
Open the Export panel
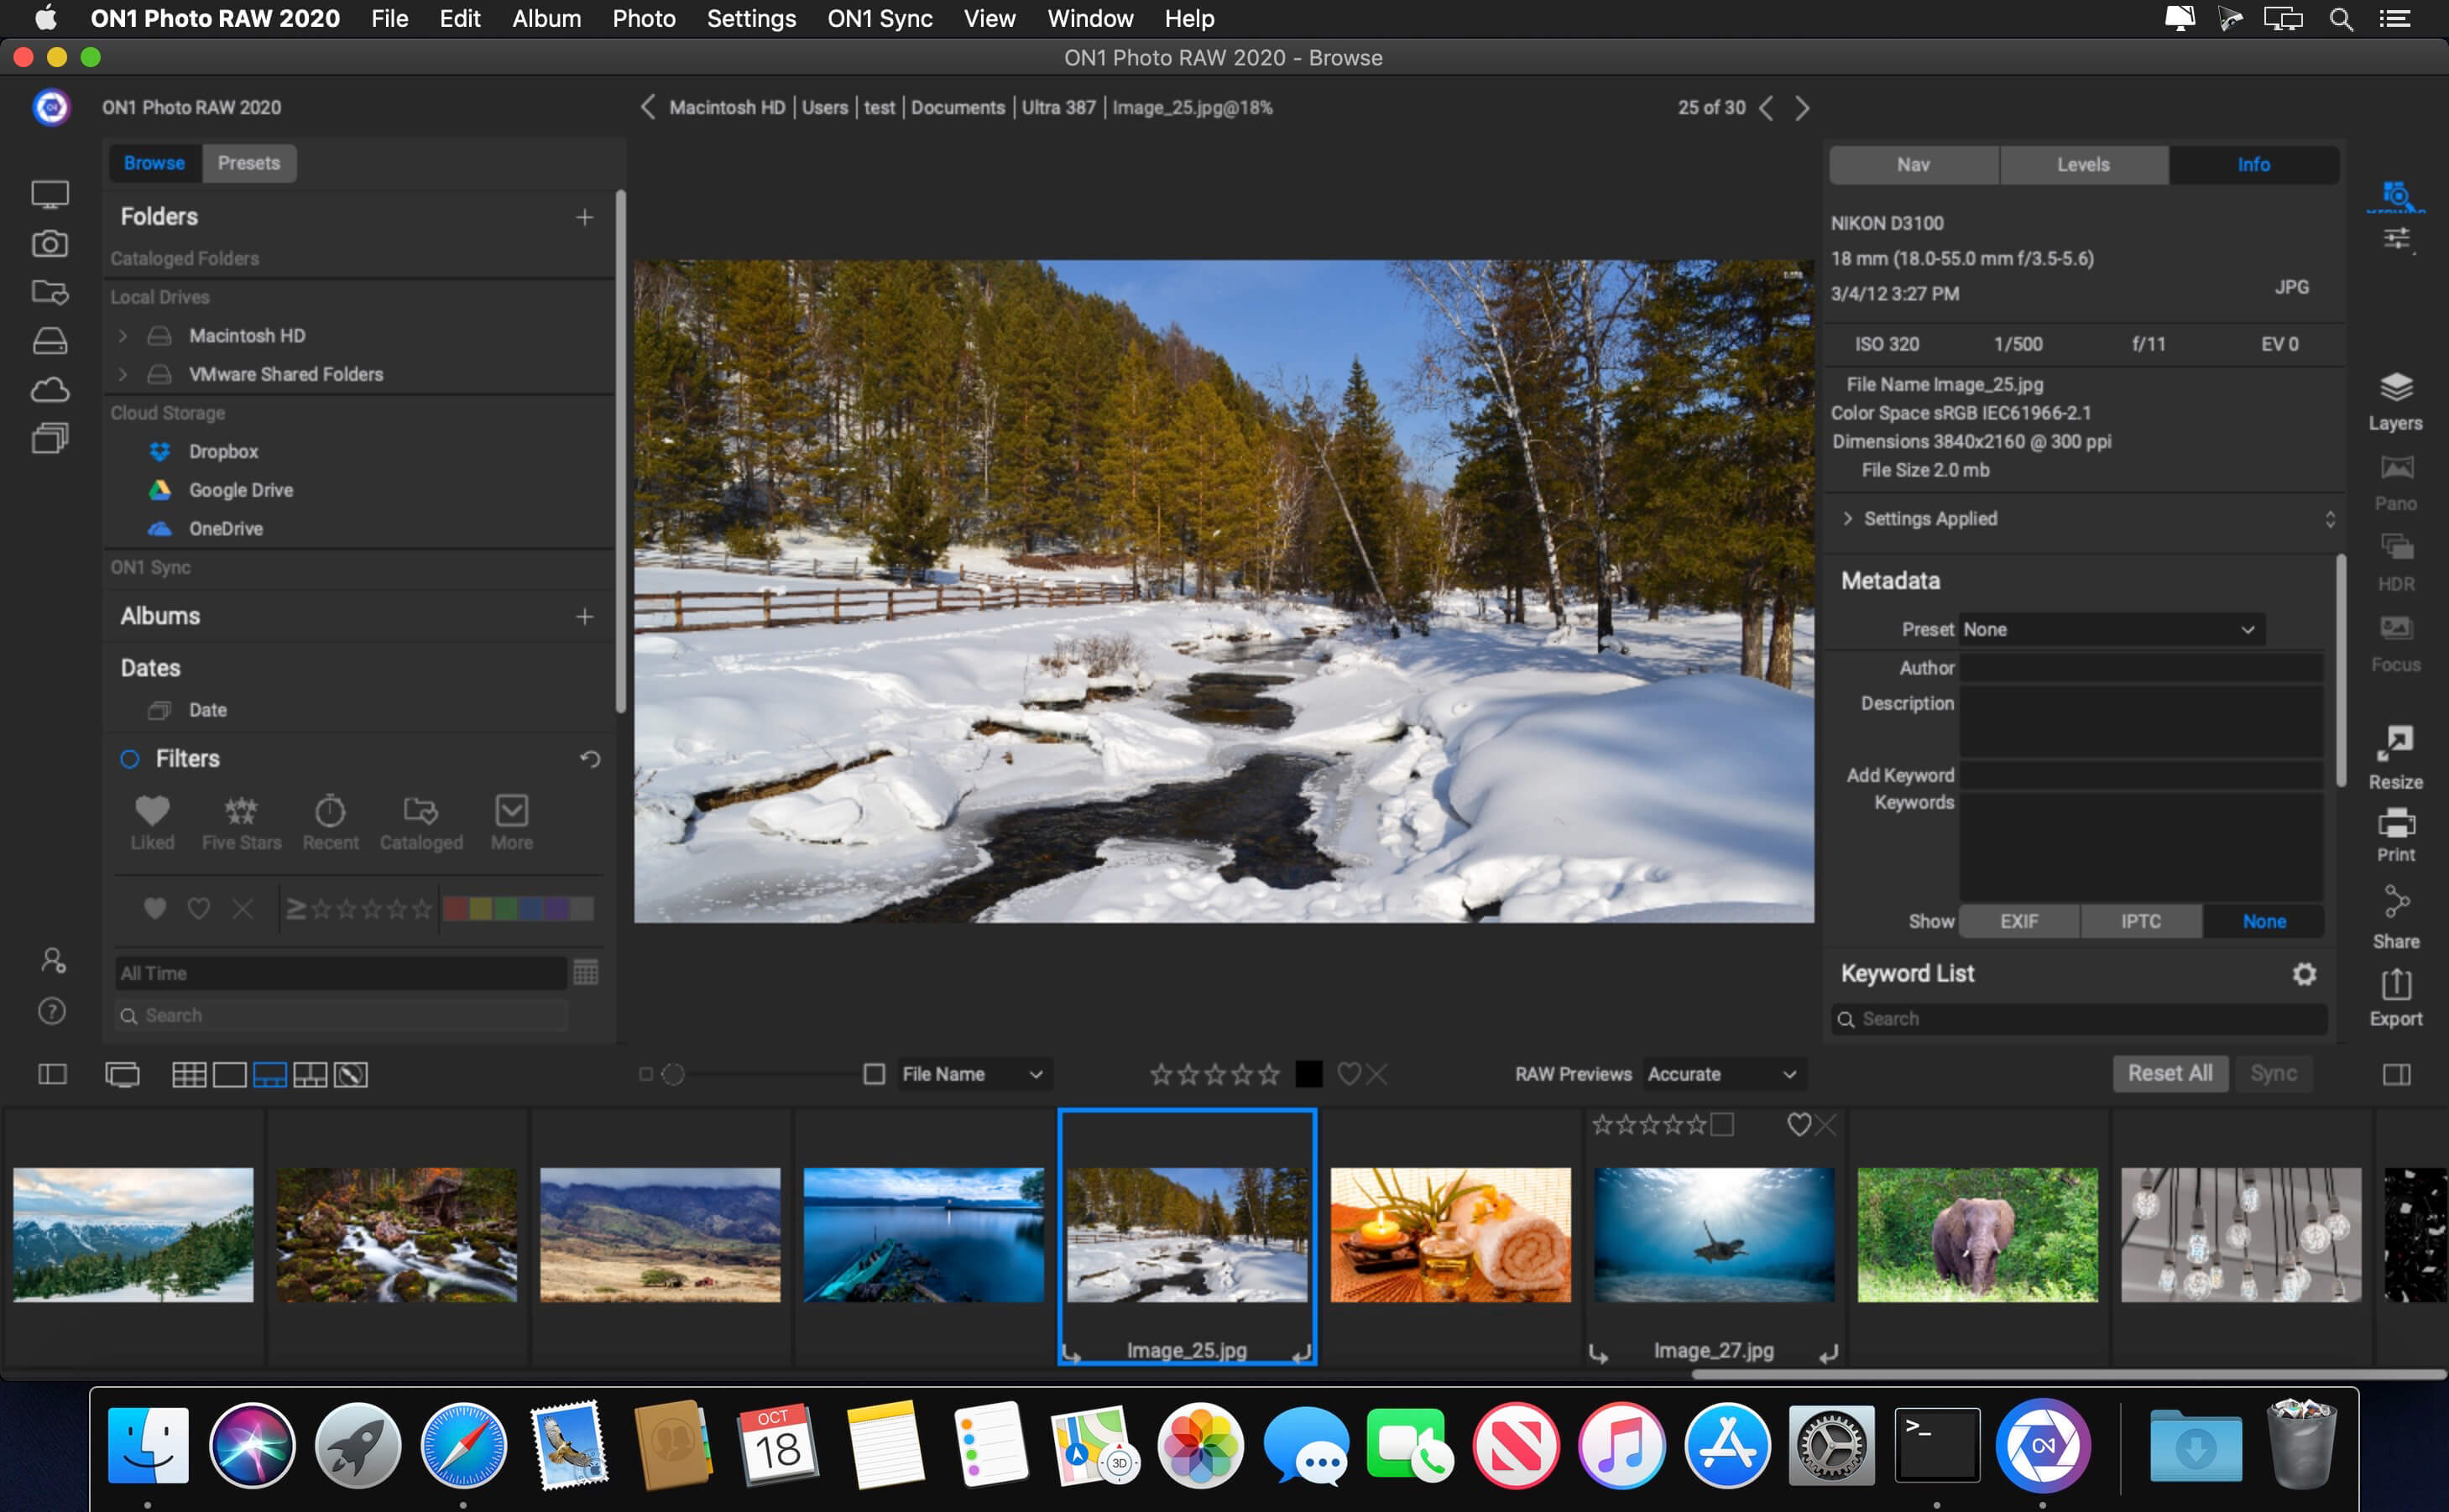tap(2395, 997)
